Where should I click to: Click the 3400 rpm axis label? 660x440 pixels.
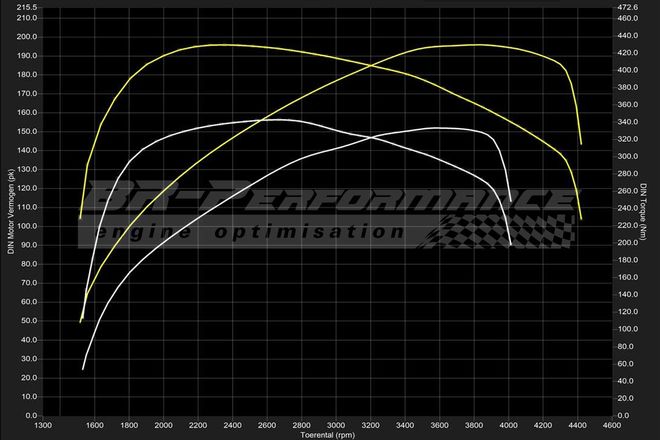(x=405, y=426)
